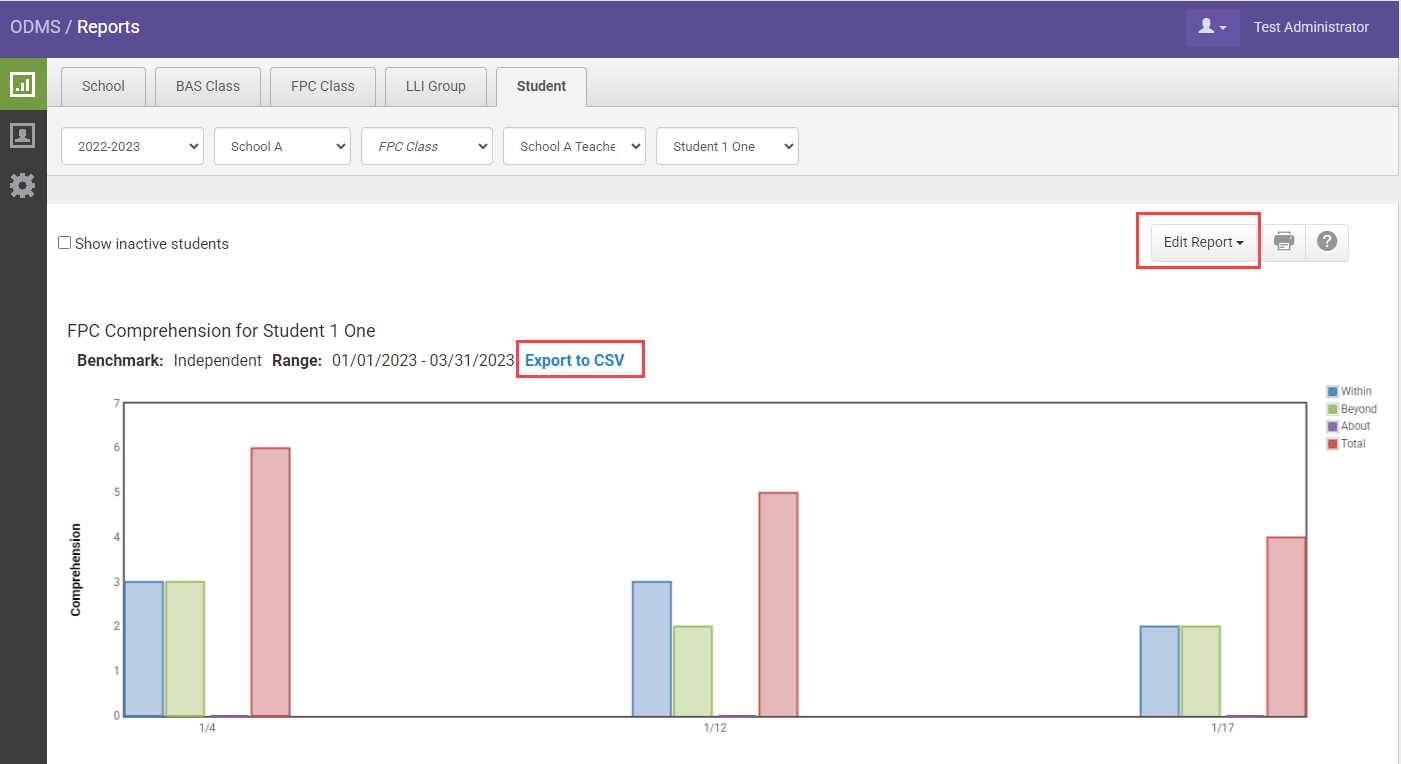Switch to the BAS Class tab
The width and height of the screenshot is (1401, 764).
pyautogui.click(x=208, y=86)
